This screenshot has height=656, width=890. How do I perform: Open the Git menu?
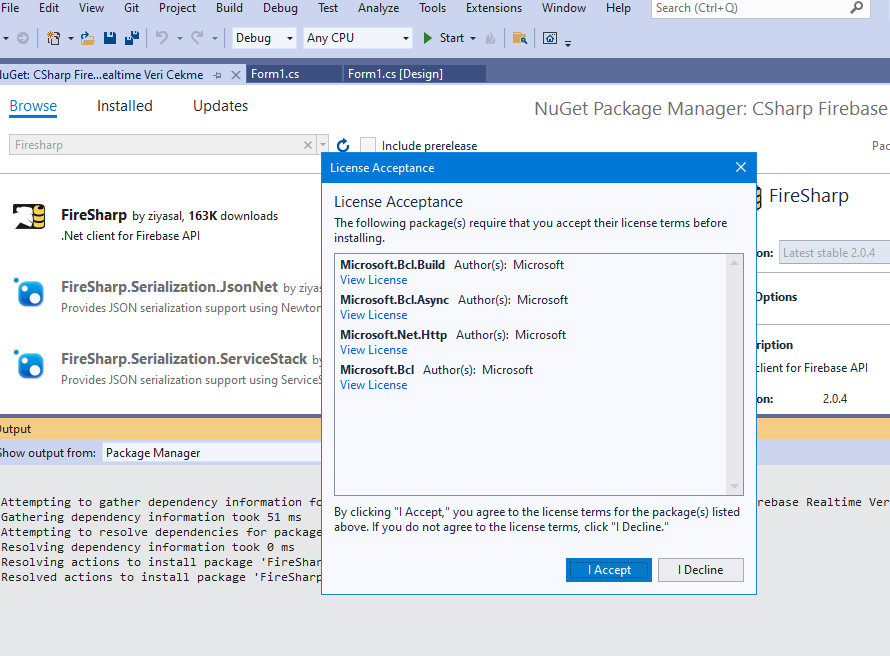[131, 8]
